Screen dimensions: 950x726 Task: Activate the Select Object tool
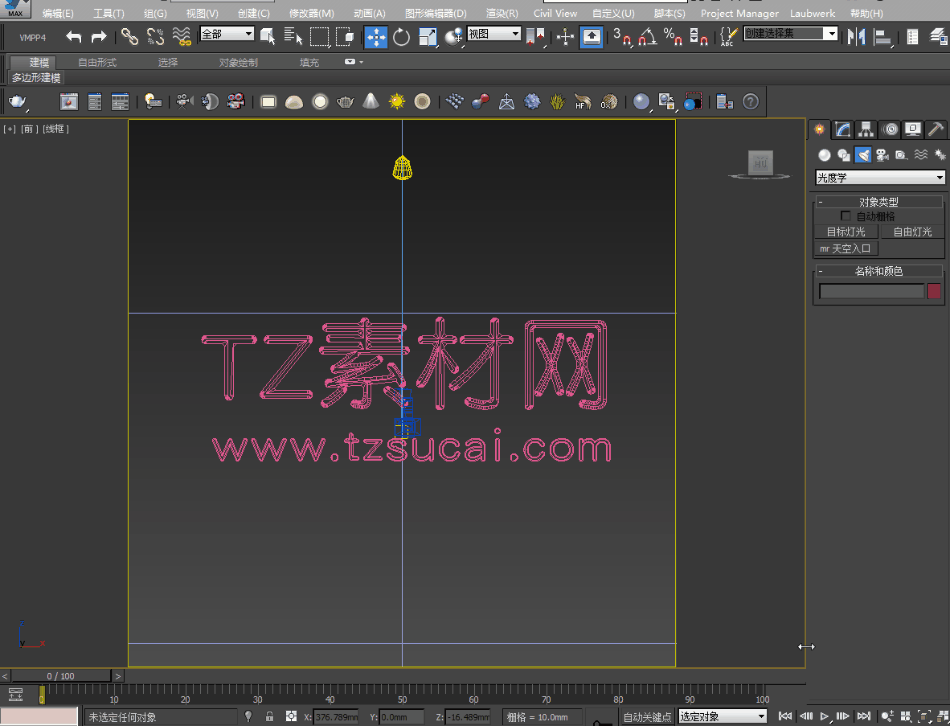coord(267,37)
